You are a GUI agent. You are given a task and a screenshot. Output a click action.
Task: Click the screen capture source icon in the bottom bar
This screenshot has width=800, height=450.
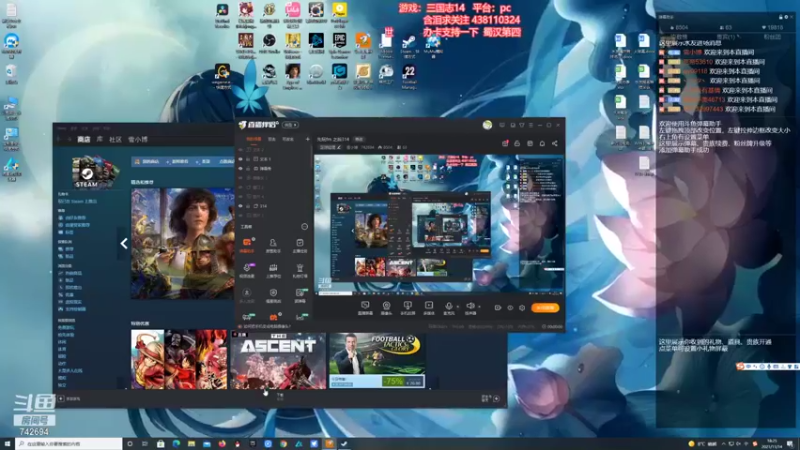pos(365,307)
